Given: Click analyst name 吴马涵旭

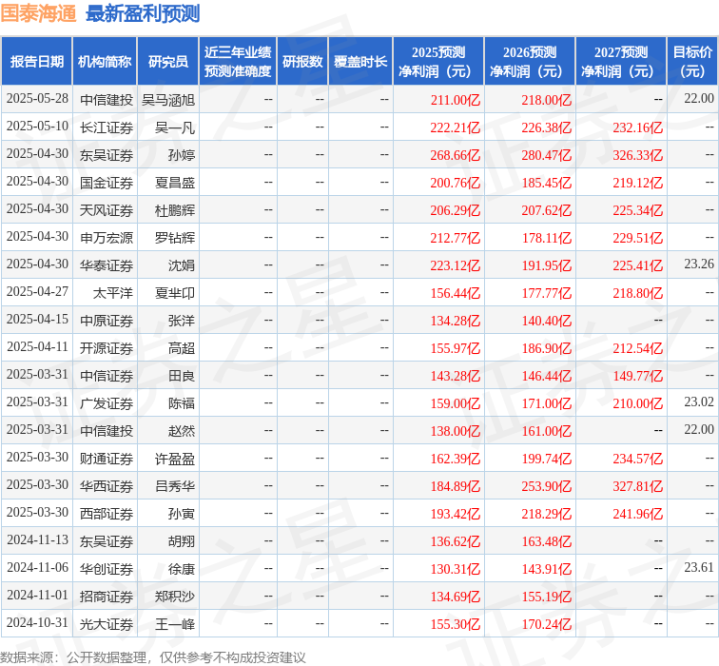Looking at the screenshot, I should (x=168, y=100).
